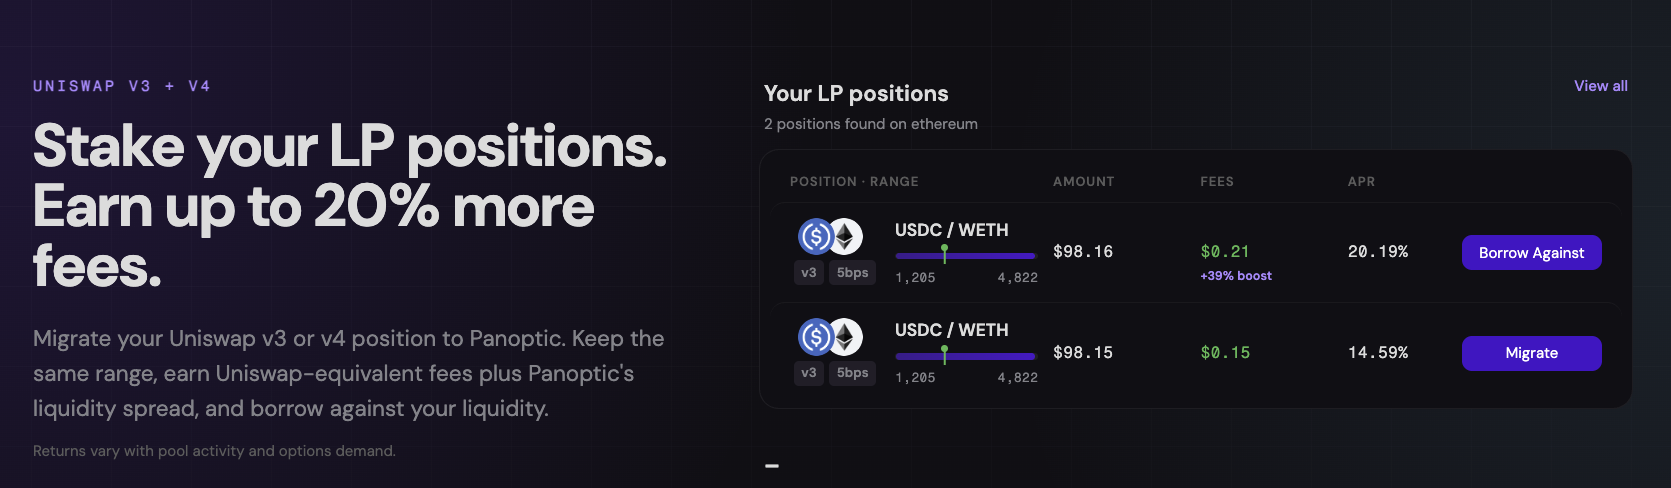Select the v3 badge in second position
The image size is (1671, 488).
[x=809, y=373]
